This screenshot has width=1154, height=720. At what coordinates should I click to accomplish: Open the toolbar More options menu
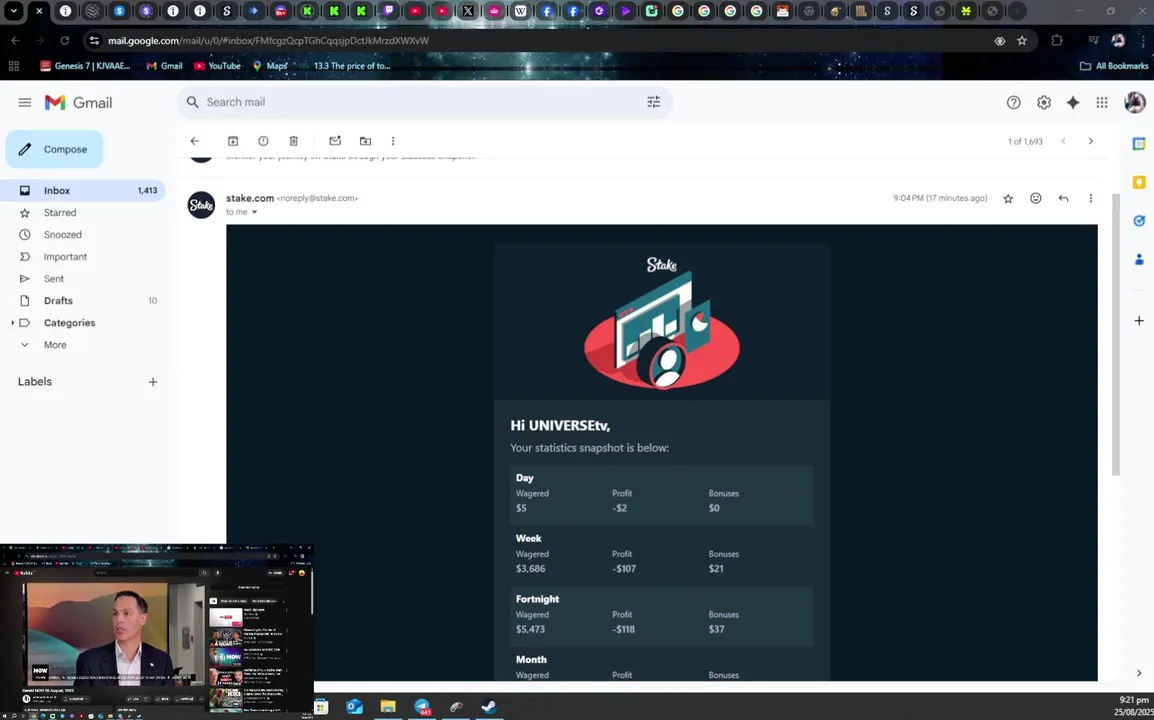pyautogui.click(x=393, y=141)
